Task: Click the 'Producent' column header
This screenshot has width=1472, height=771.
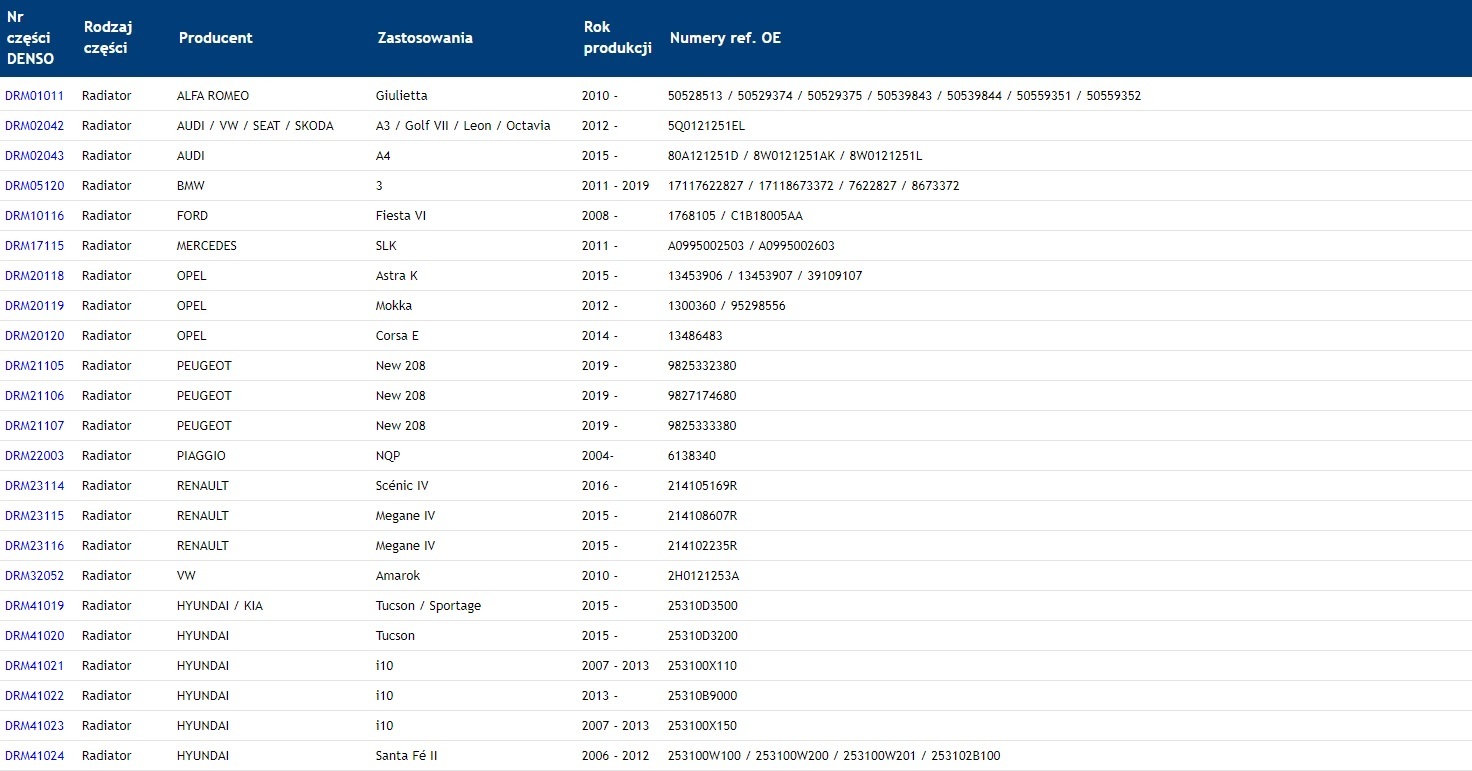Action: [x=215, y=38]
